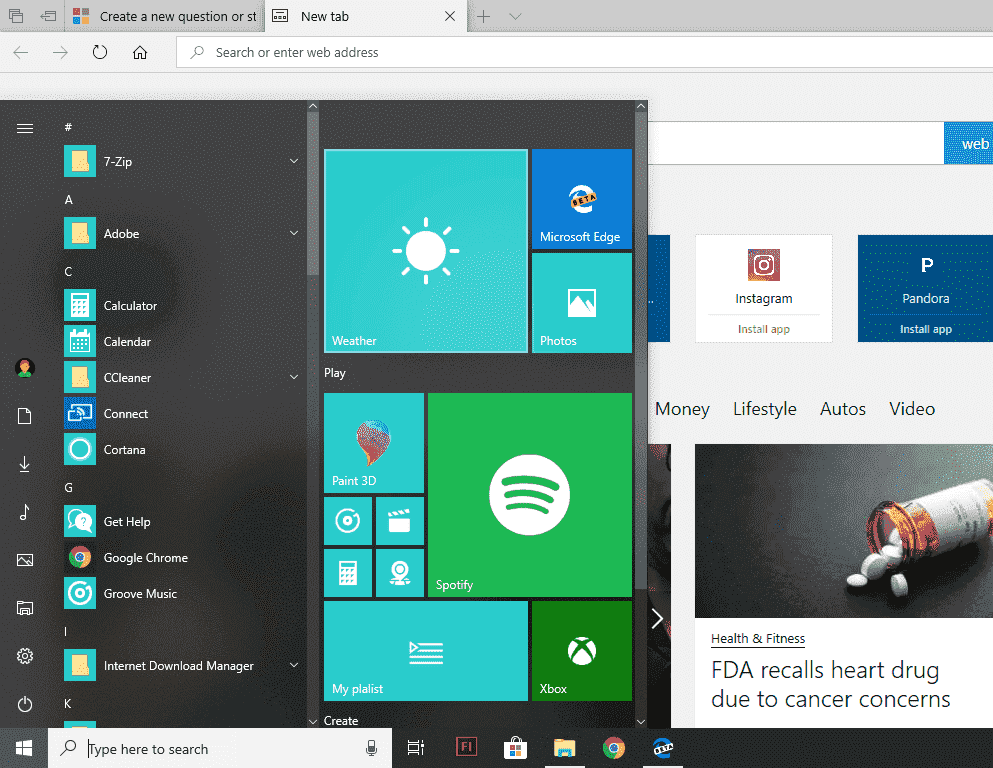
Task: Open Settings gear in the Start sidebar
Action: [25, 656]
